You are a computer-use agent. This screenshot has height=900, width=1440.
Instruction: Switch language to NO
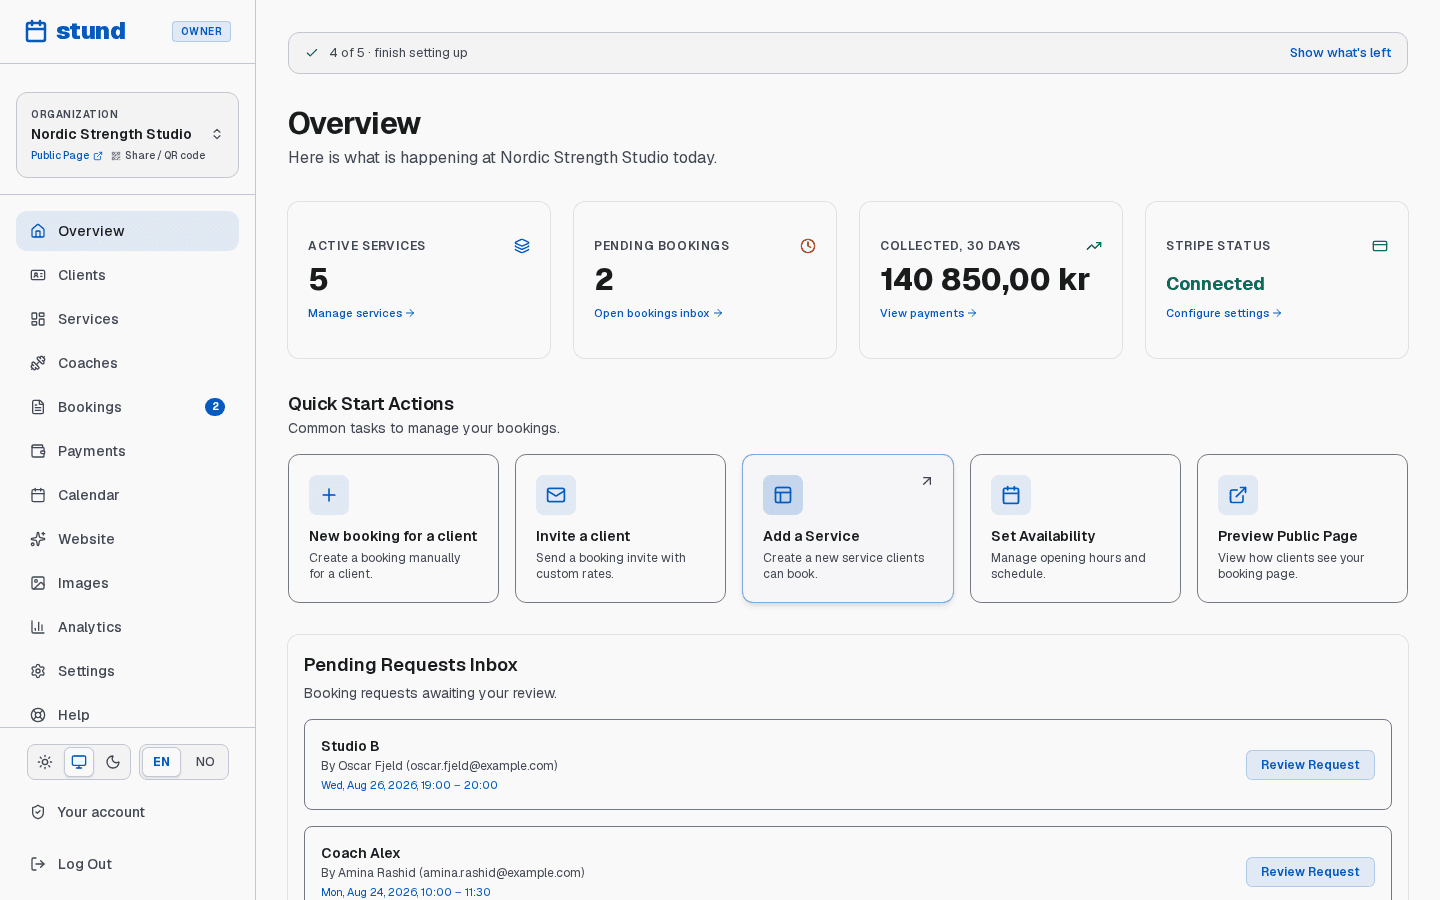click(205, 762)
